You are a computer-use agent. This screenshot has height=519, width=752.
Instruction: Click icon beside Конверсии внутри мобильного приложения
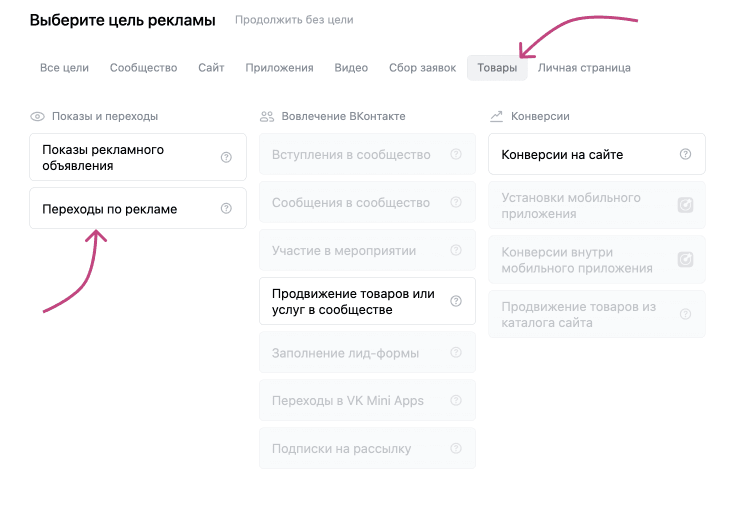coord(685,260)
